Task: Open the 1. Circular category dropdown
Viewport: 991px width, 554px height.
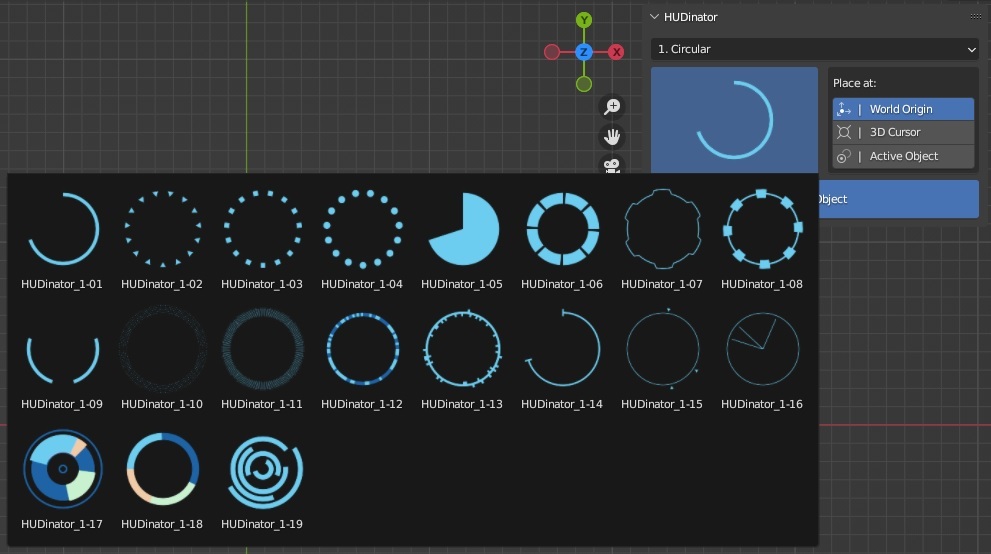Action: tap(815, 49)
